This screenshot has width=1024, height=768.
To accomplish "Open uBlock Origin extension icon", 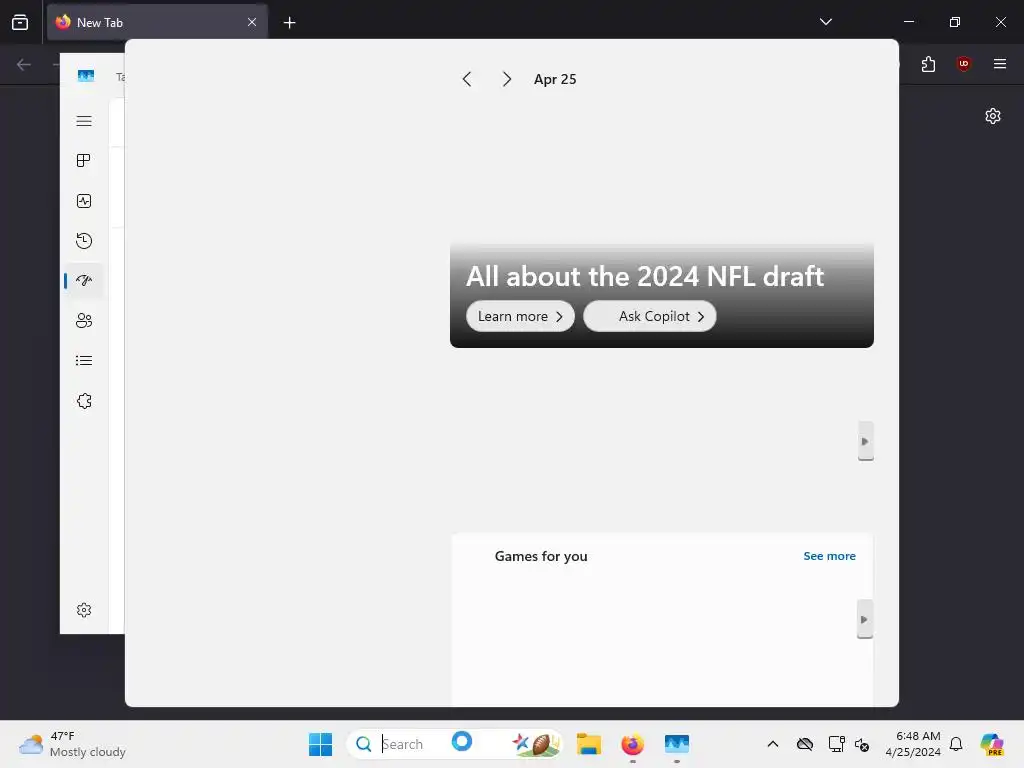I will [963, 64].
